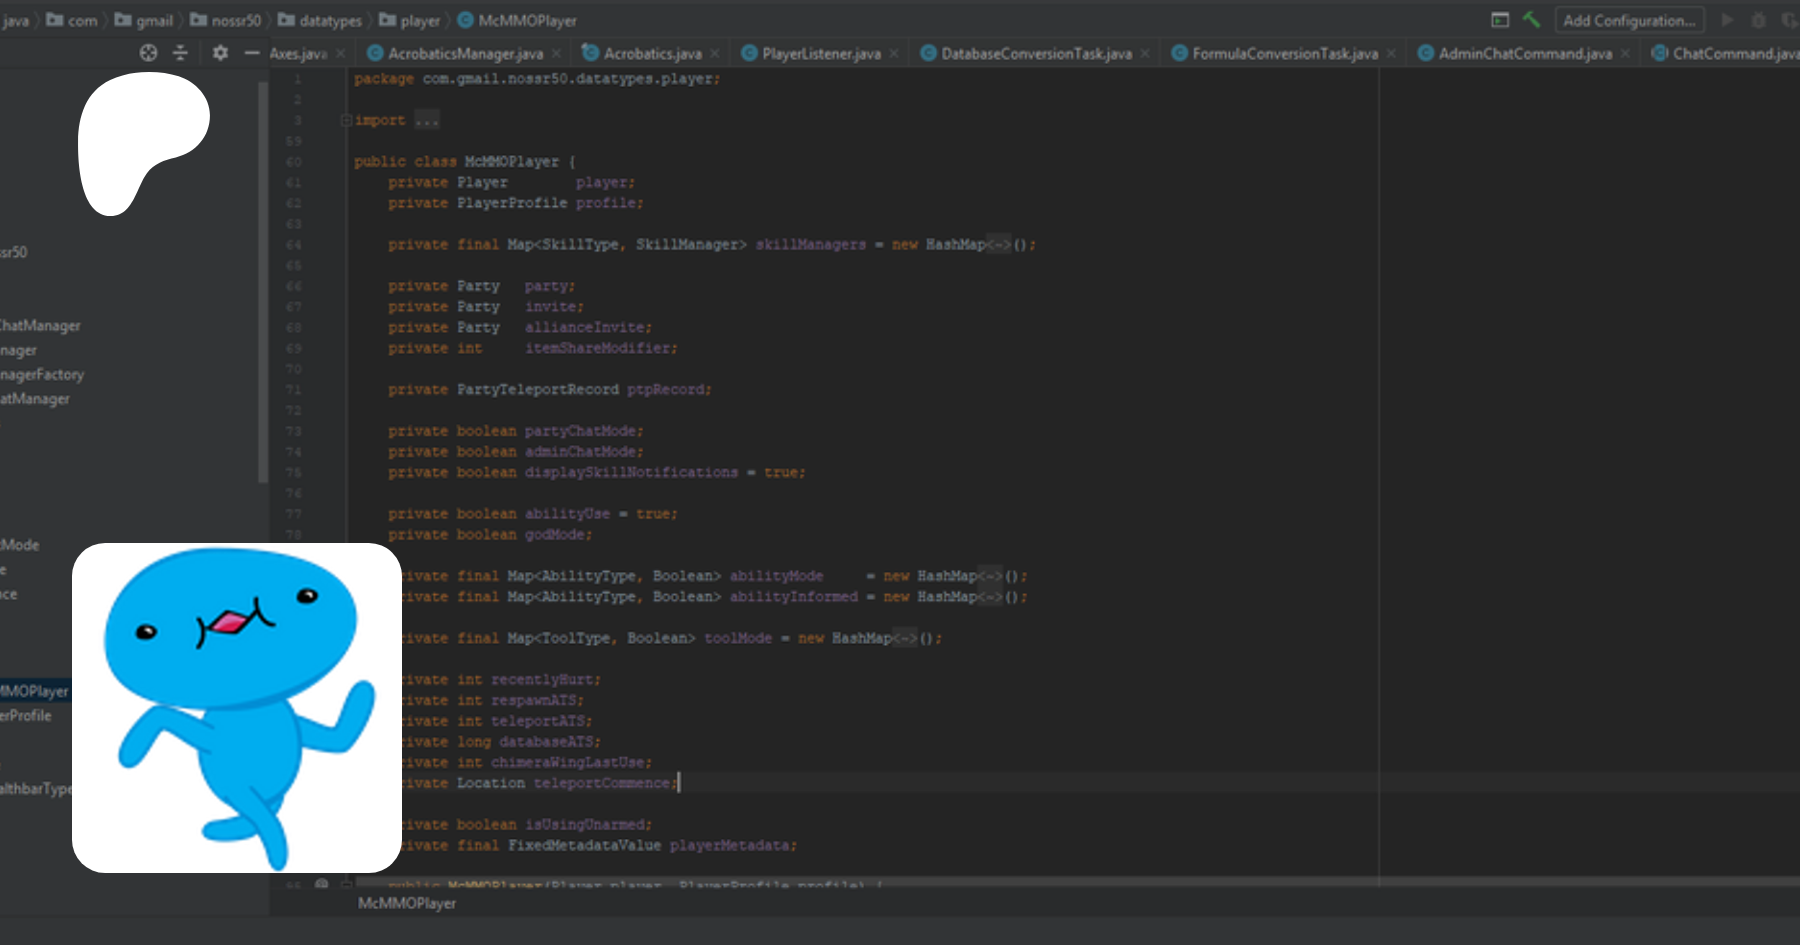Expand folded HashMap diamond on toolMode line

[x=904, y=638]
